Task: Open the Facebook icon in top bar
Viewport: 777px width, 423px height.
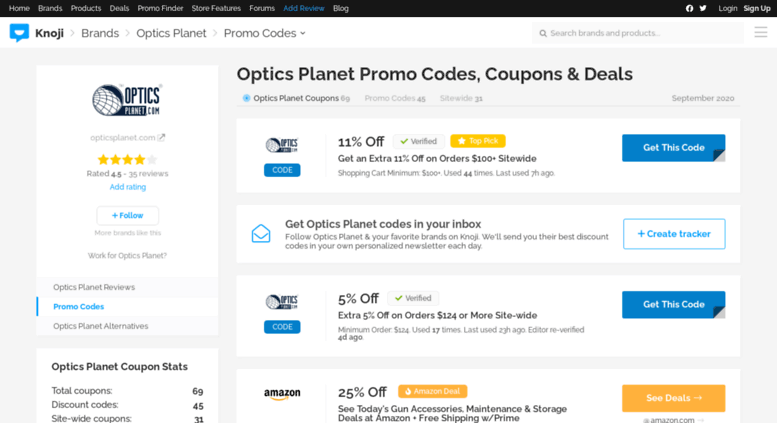Action: pyautogui.click(x=689, y=8)
